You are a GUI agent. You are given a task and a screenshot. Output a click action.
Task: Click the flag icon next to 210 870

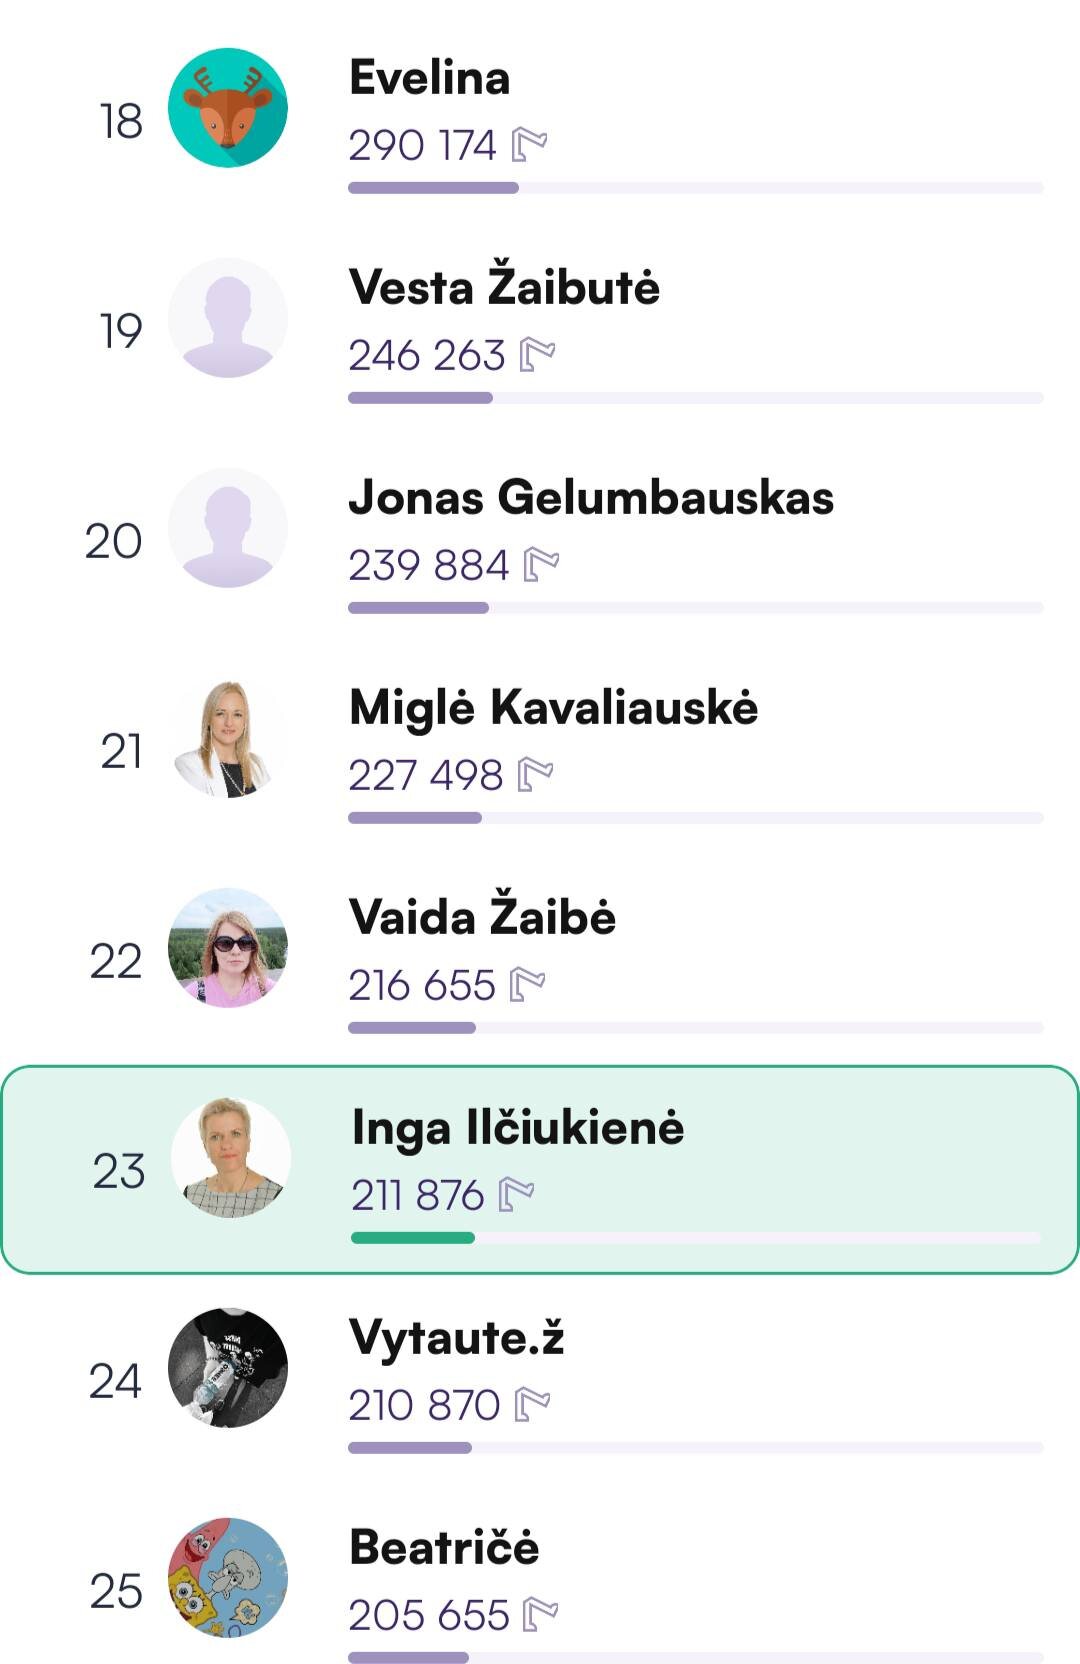coord(532,1405)
